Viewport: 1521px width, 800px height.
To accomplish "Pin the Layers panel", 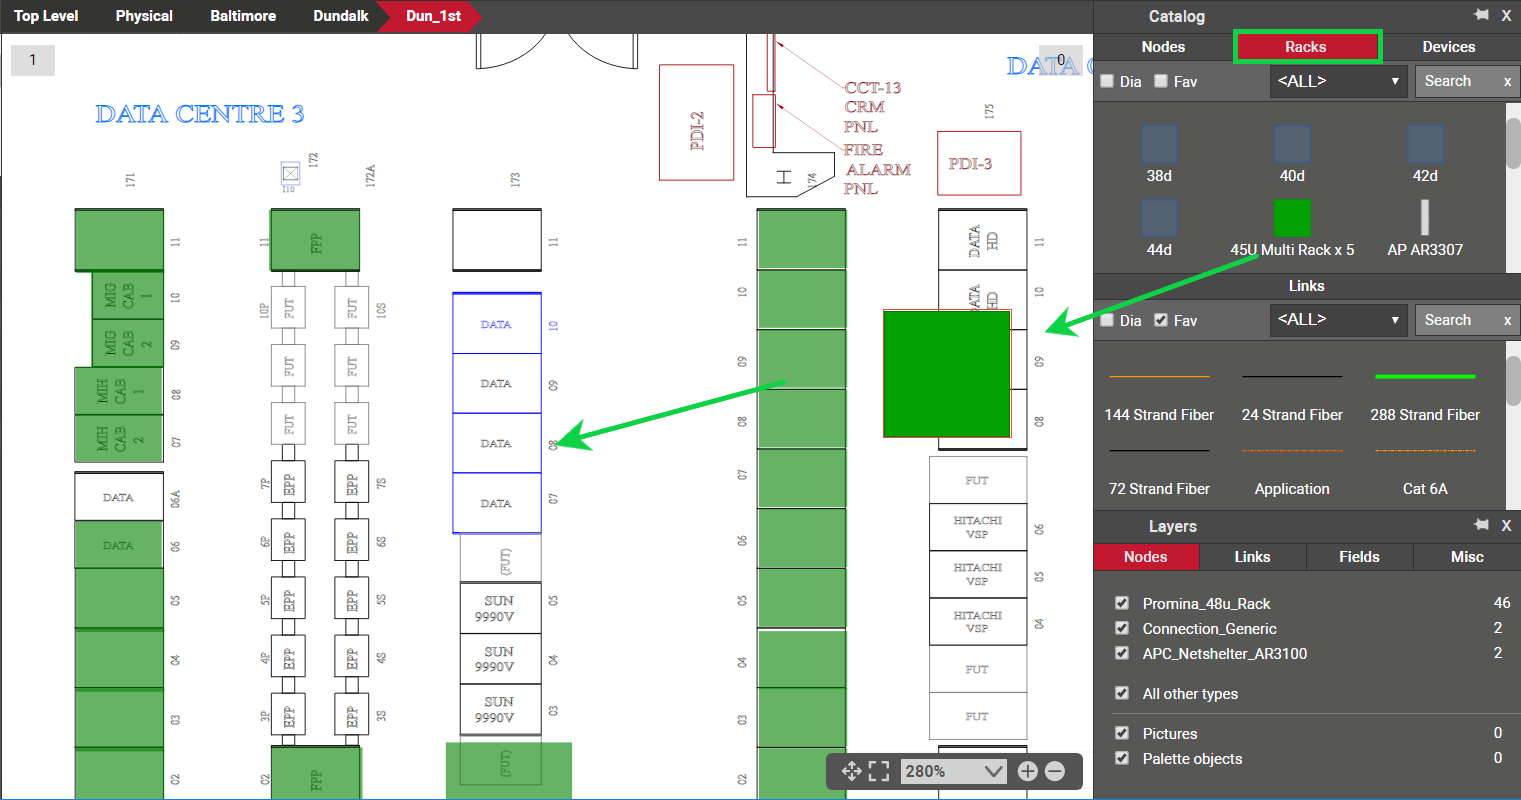I will coord(1481,525).
